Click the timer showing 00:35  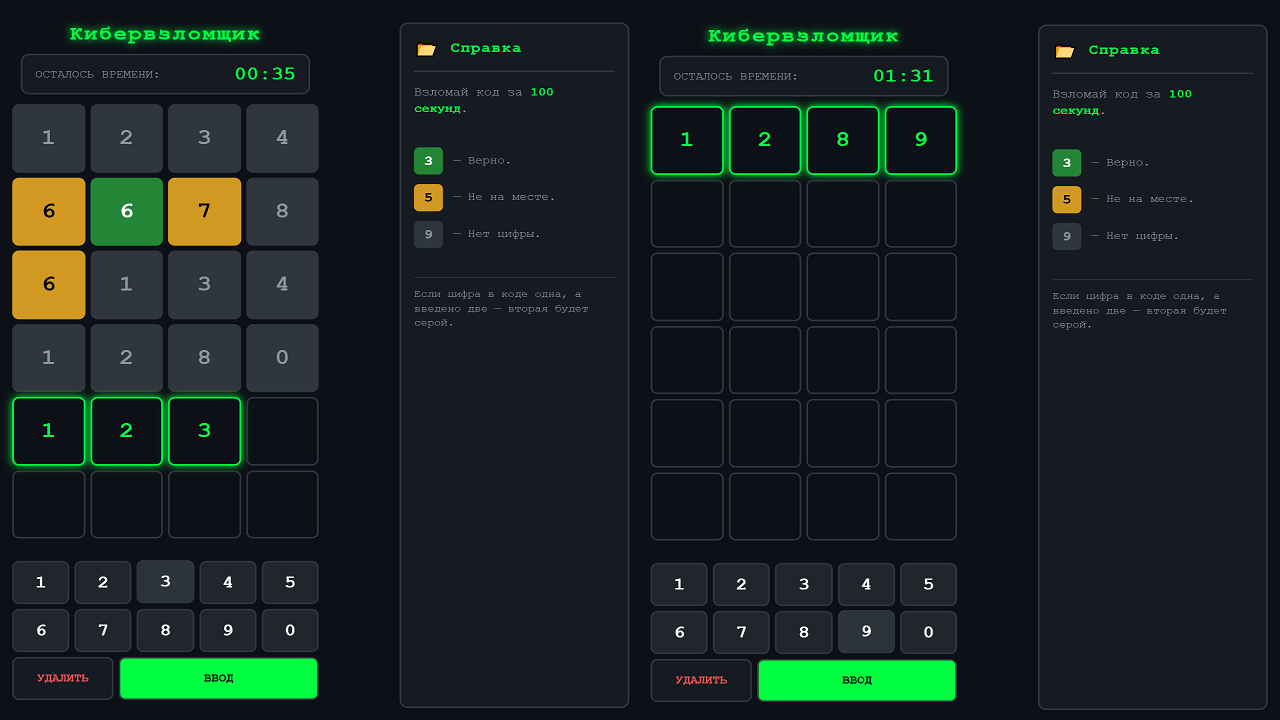click(266, 73)
